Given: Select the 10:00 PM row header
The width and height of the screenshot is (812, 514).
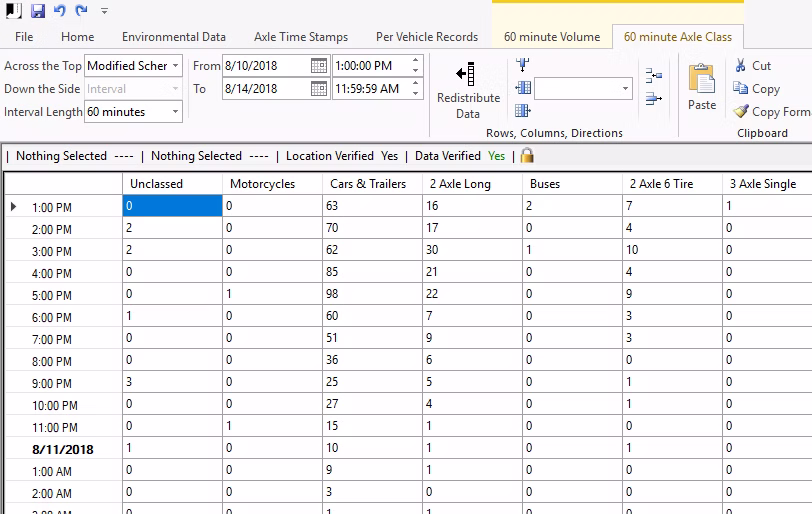Looking at the screenshot, I should click(x=63, y=405).
